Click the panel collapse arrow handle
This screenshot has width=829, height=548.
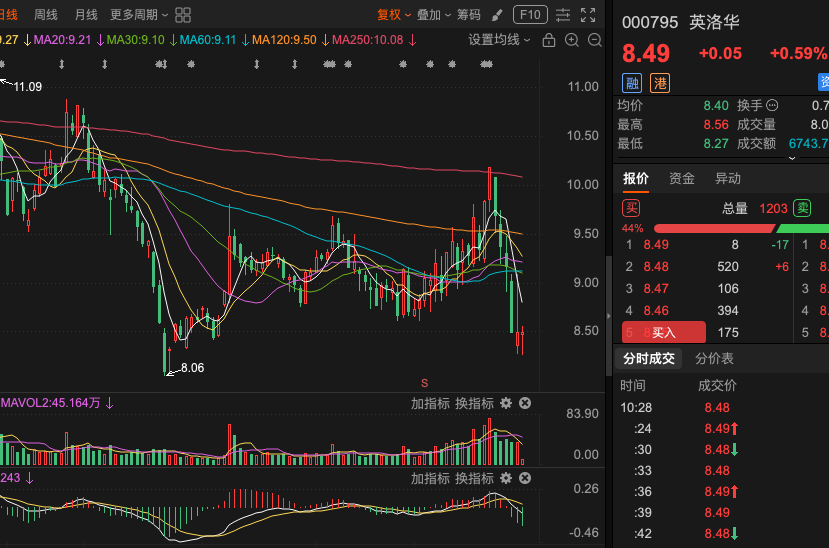click(x=609, y=316)
